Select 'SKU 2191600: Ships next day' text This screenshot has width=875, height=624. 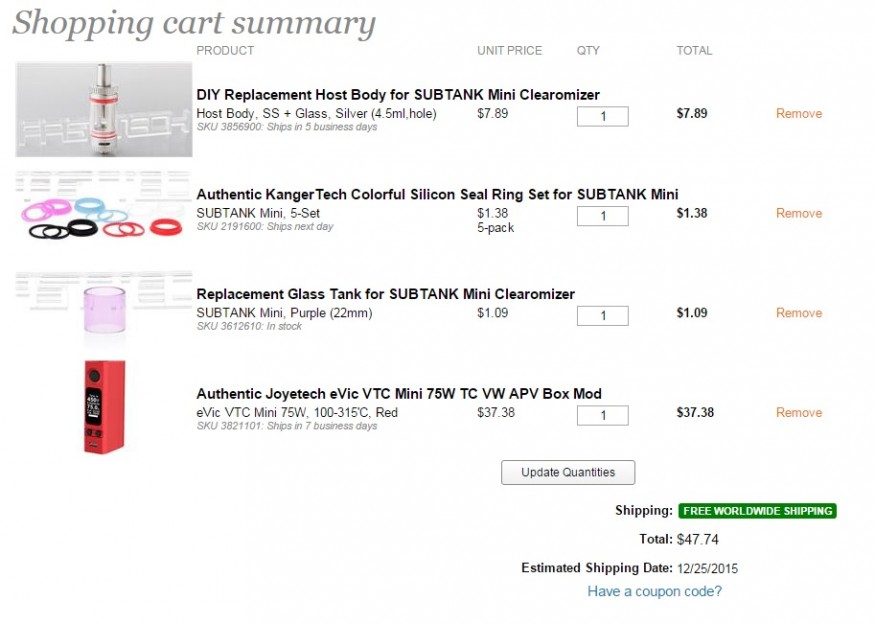coord(265,227)
